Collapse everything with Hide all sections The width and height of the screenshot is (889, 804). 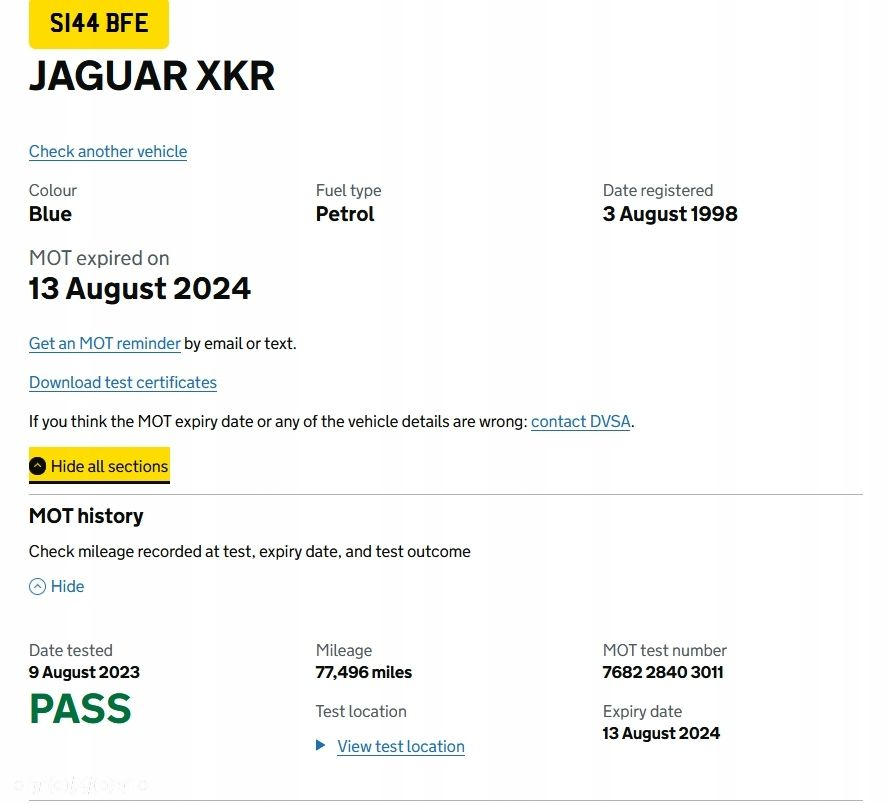pos(99,466)
